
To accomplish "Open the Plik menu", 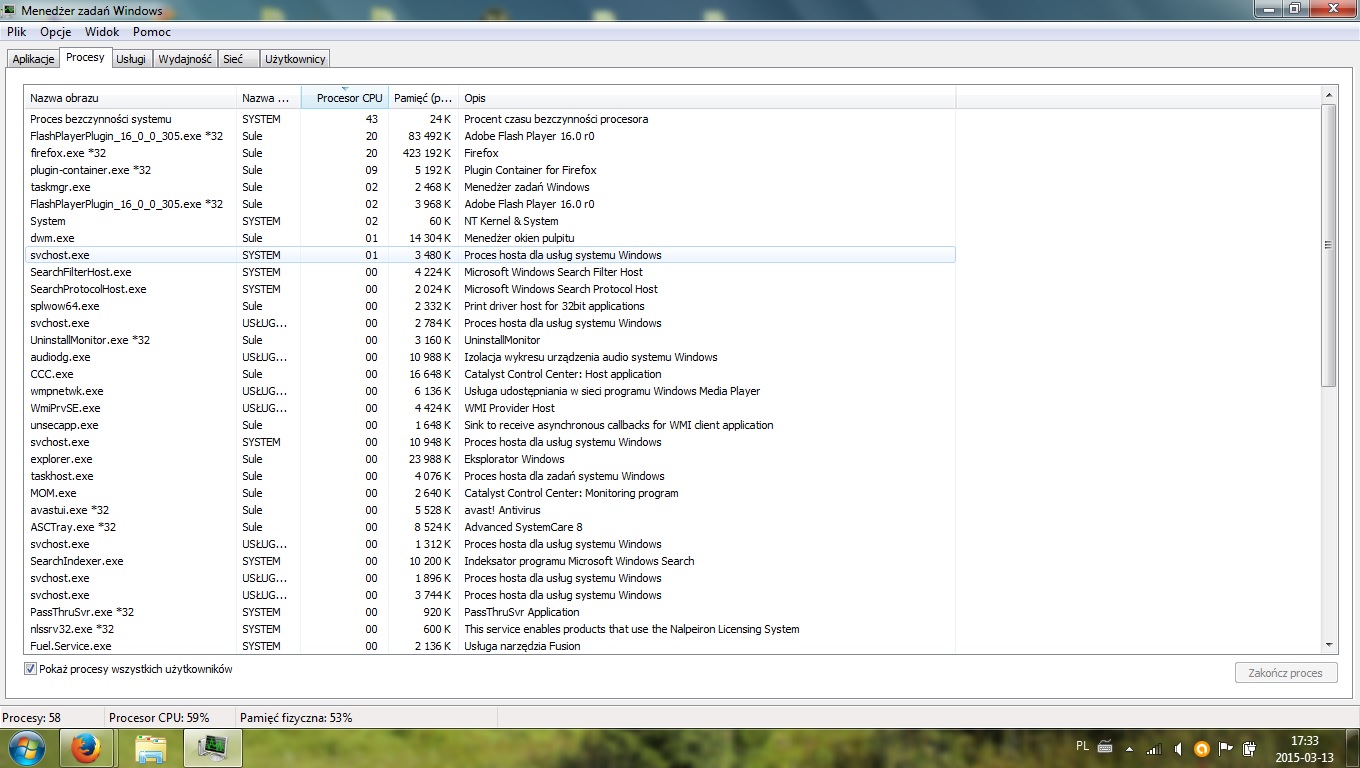I will (x=16, y=32).
